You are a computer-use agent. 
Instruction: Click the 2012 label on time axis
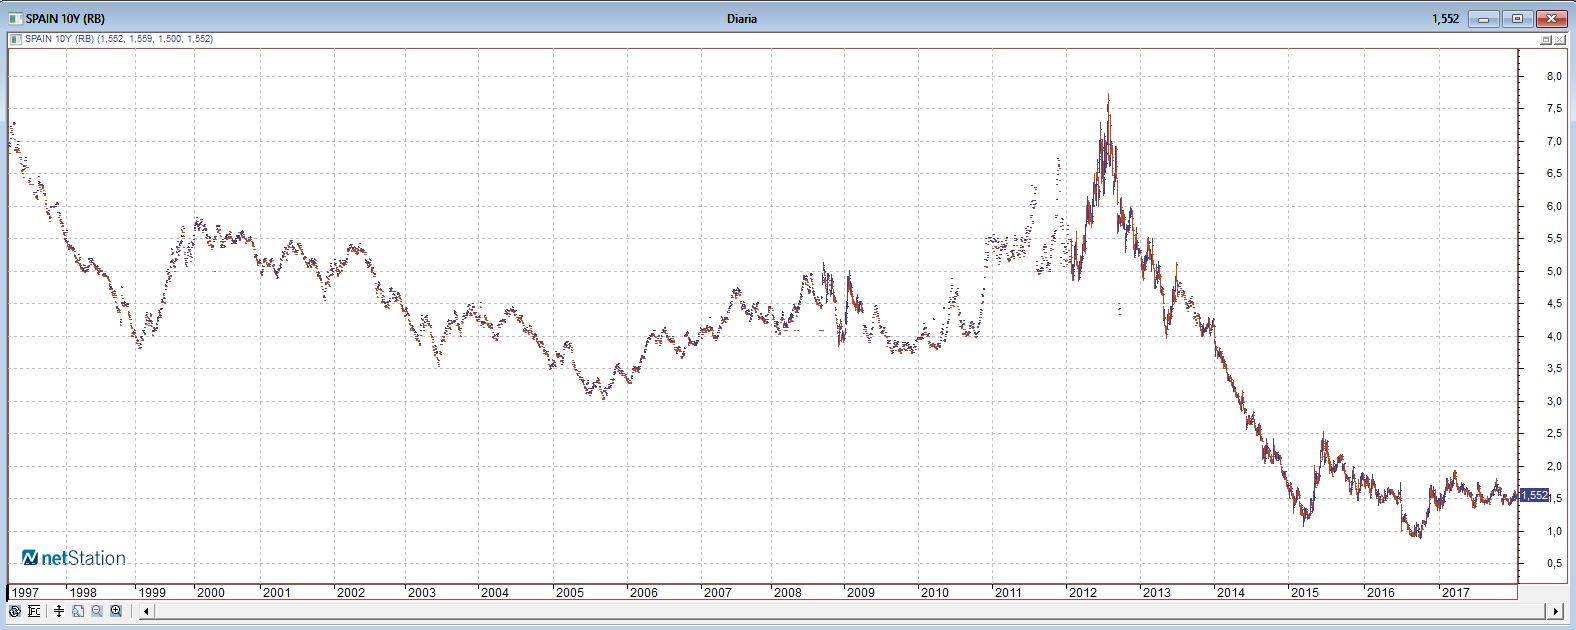click(x=1083, y=593)
